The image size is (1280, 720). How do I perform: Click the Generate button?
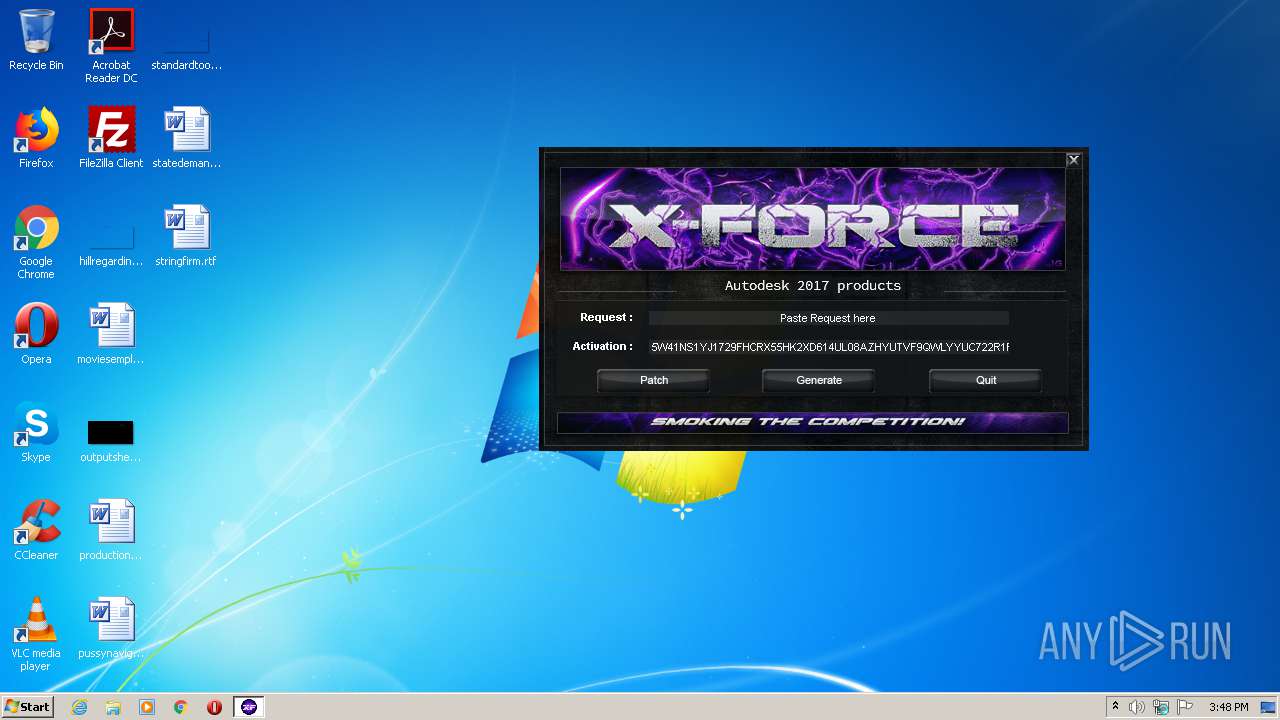point(819,380)
